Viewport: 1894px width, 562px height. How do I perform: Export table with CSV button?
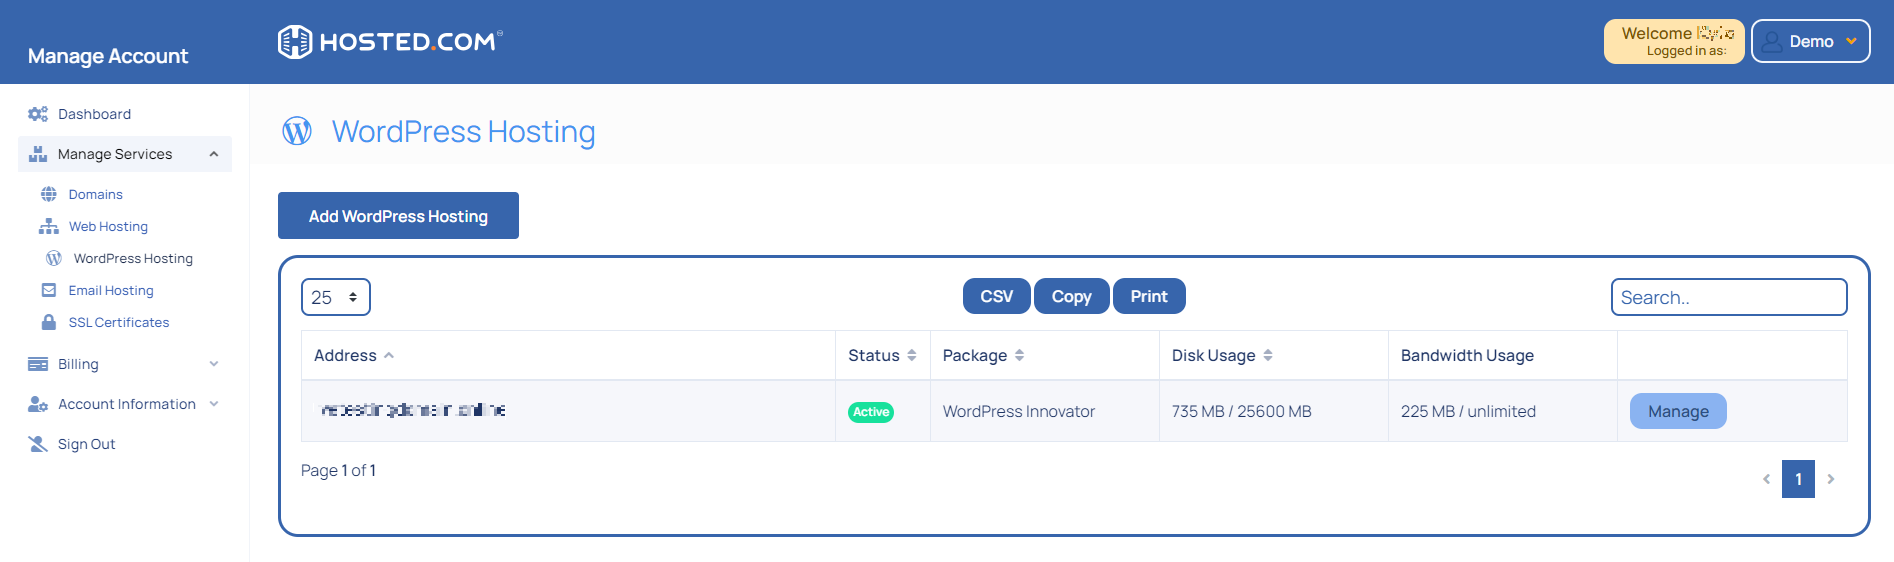click(997, 296)
